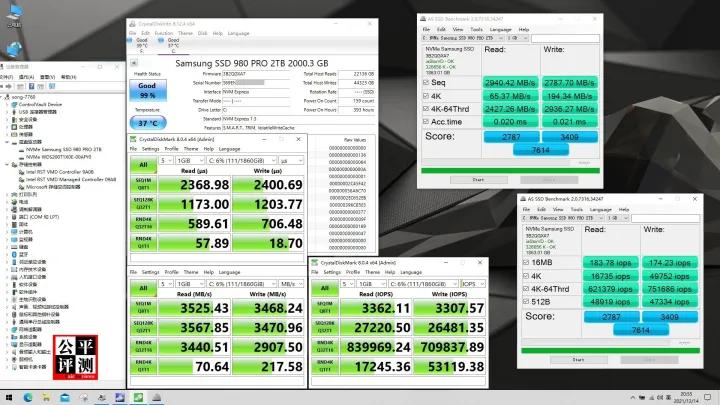Screen dimensions: 720x405
Task: Toggle the 16MB checkbox in AS SSD iops window
Action: 526,262
